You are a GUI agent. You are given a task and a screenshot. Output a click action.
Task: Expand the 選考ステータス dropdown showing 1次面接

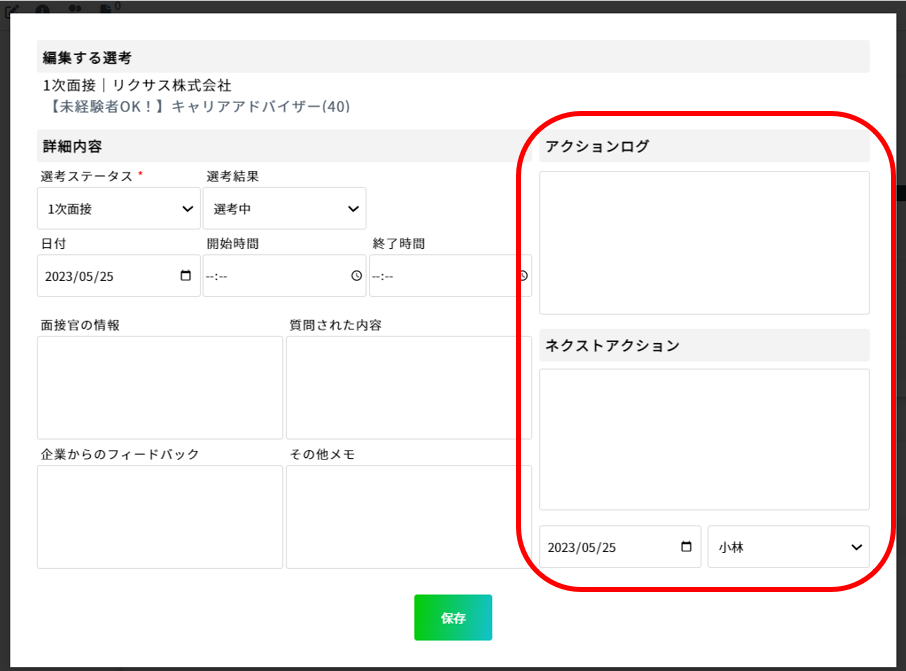(118, 209)
